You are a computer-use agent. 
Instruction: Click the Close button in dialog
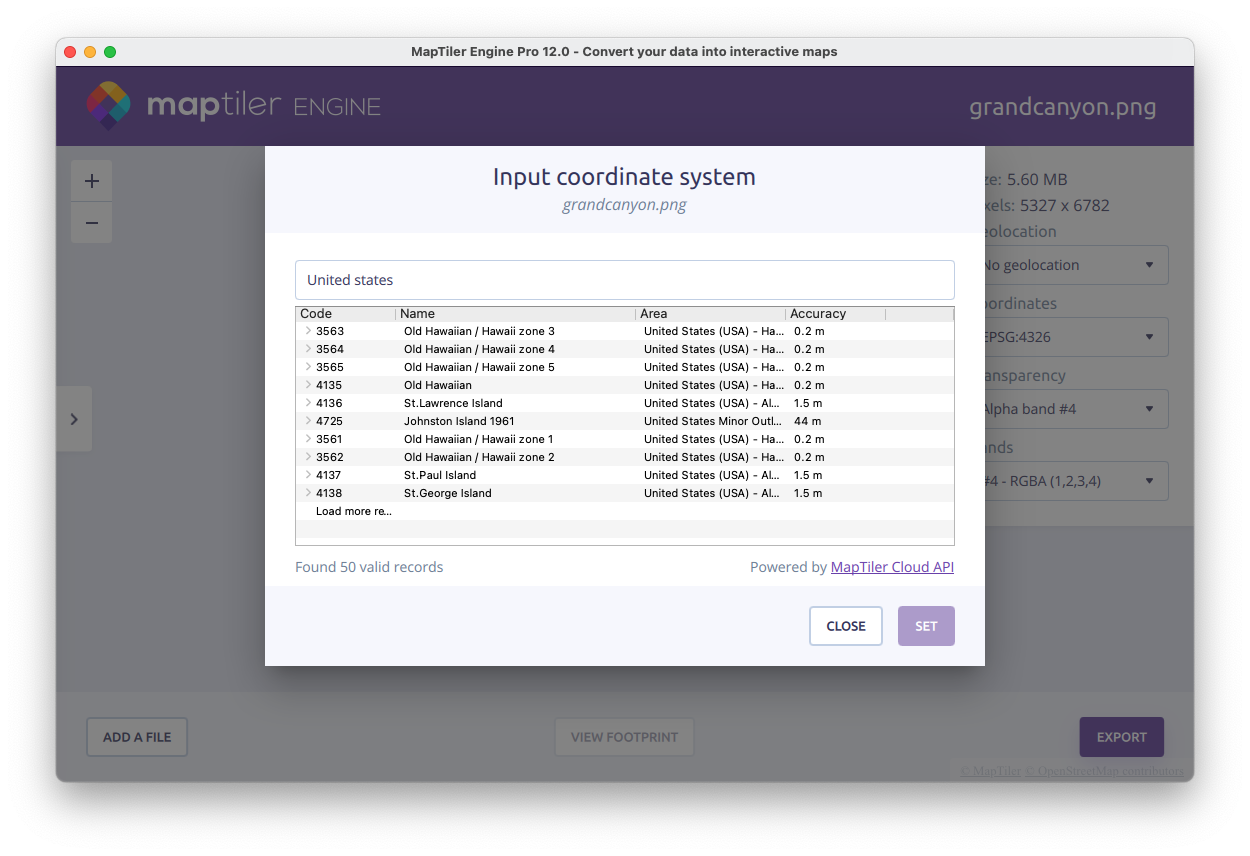pyautogui.click(x=845, y=626)
